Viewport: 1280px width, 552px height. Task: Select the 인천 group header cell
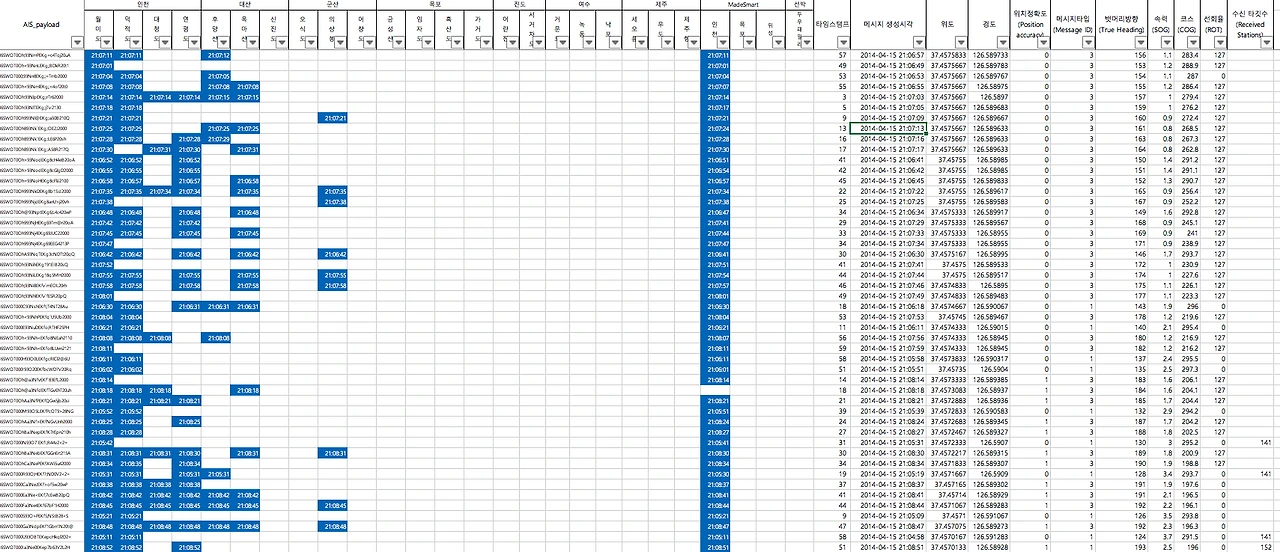(145, 5)
